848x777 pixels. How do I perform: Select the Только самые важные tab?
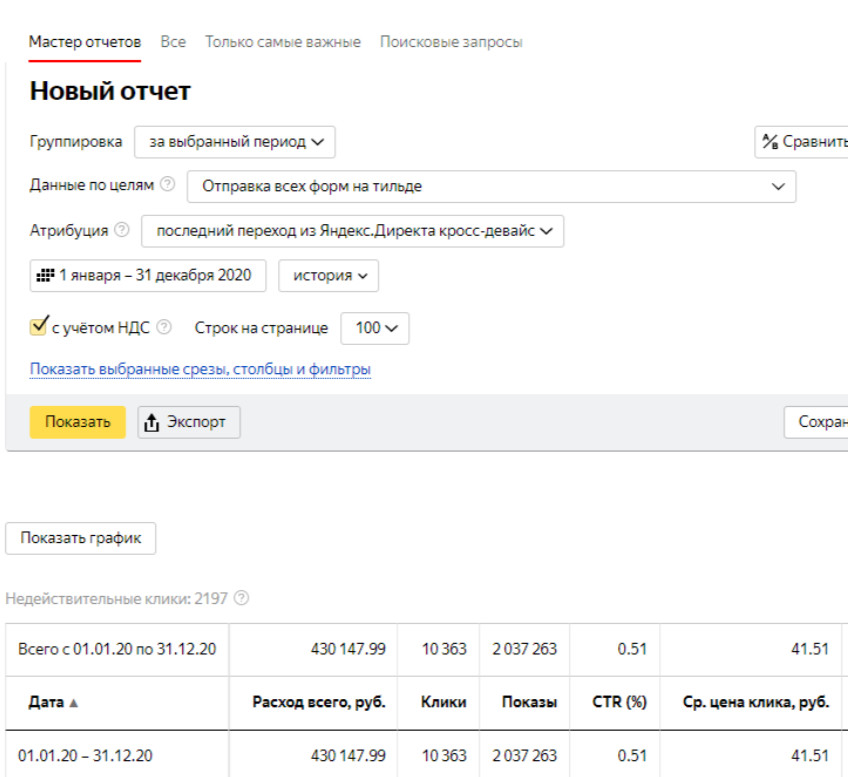[x=283, y=42]
